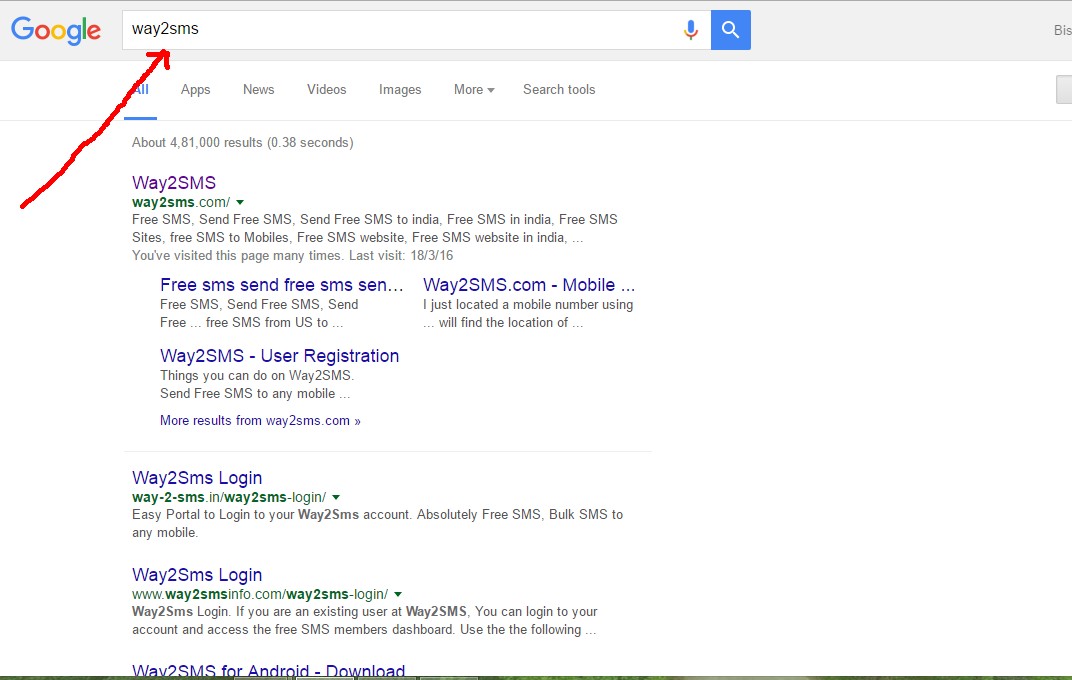Image resolution: width=1072 pixels, height=680 pixels.
Task: Click the 'I just located a mobile number' snippet
Action: pos(528,313)
